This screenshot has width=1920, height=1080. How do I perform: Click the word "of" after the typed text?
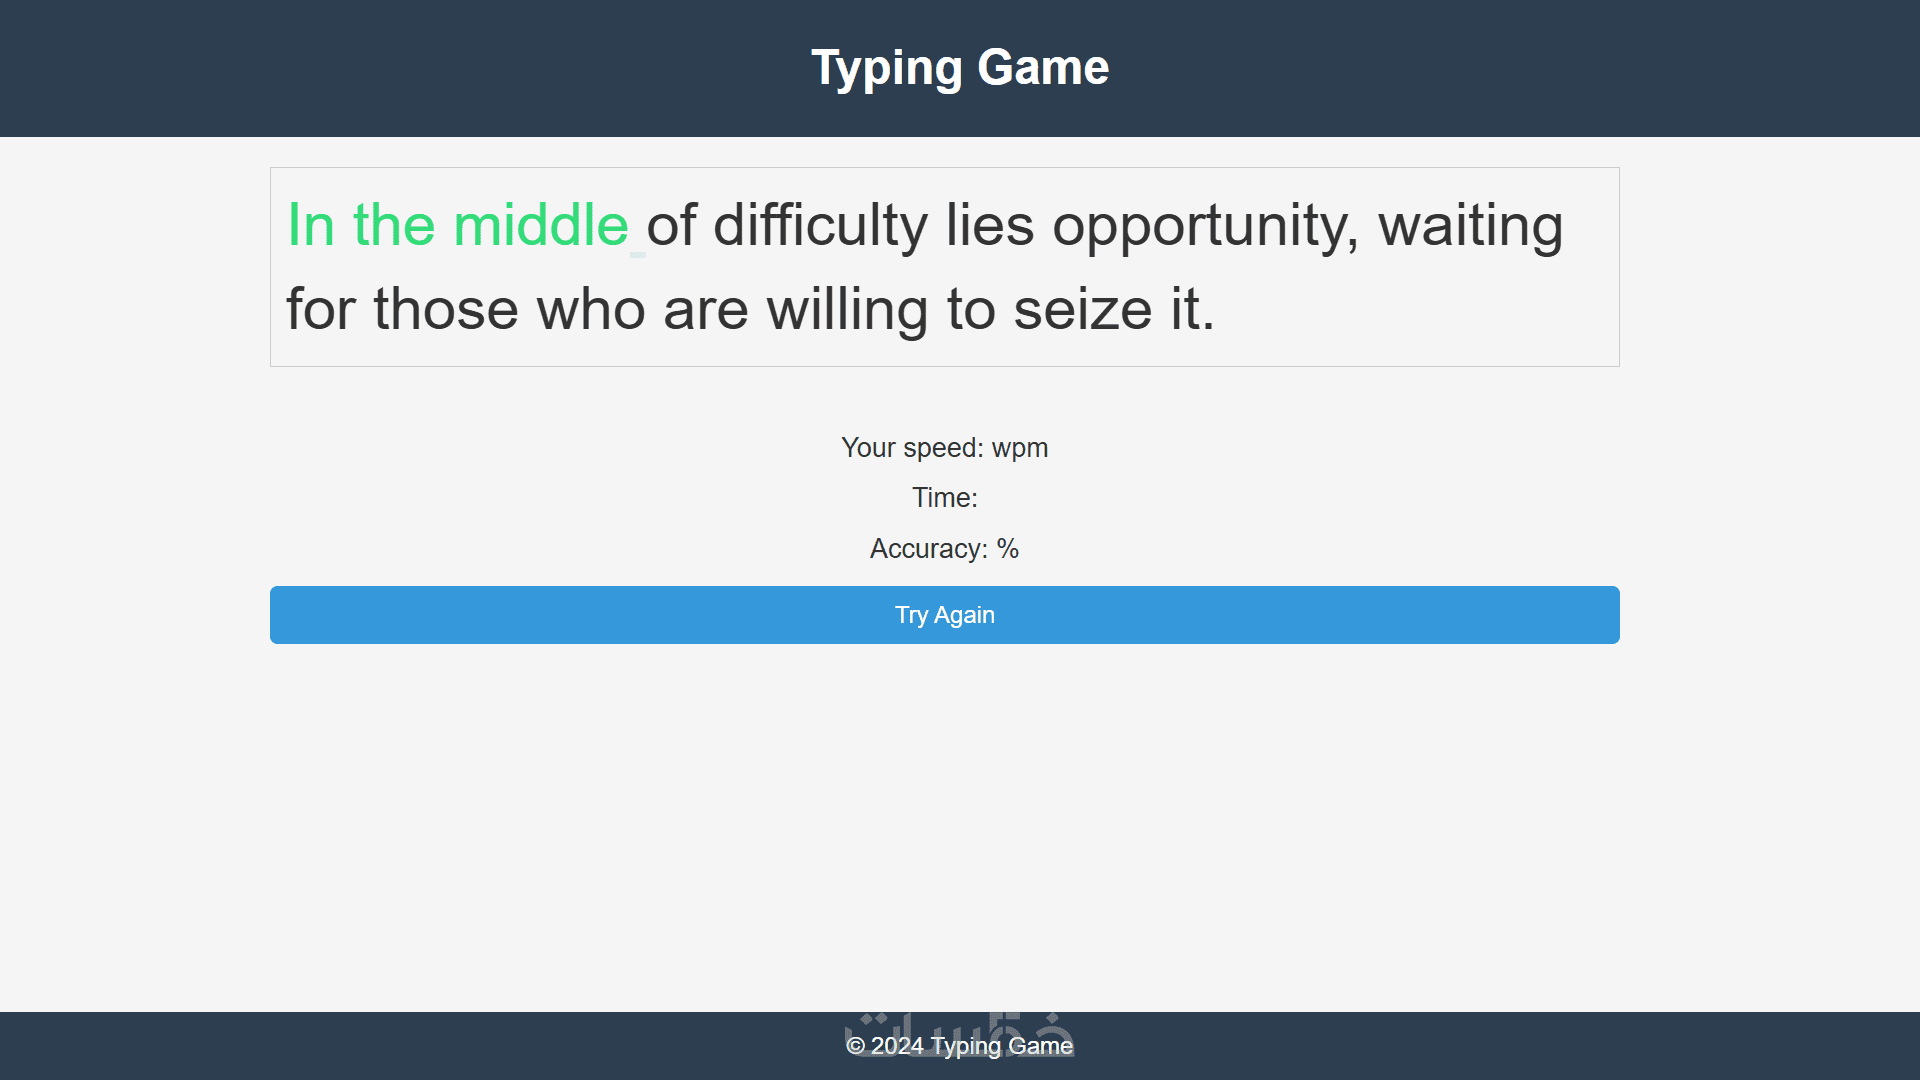tap(671, 225)
